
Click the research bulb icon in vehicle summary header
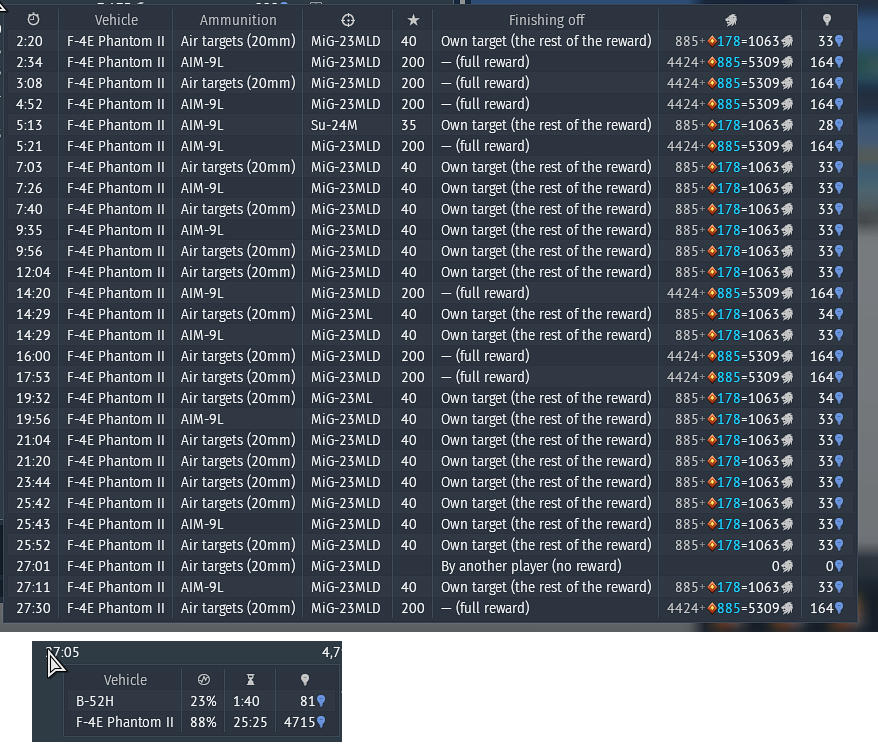point(305,679)
